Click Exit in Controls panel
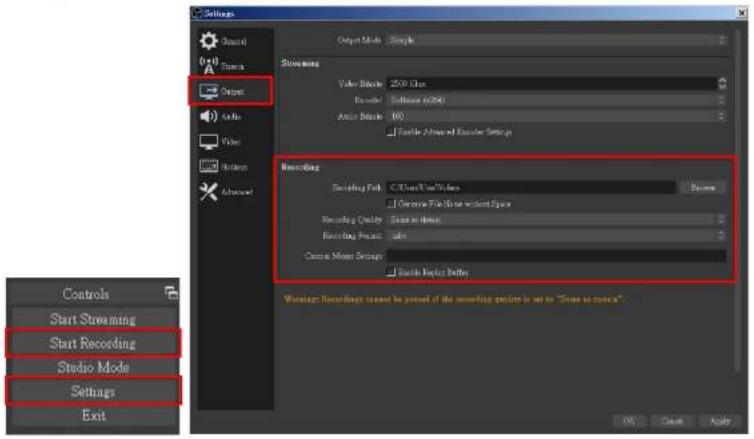The width and height of the screenshot is (754, 439). point(93,415)
